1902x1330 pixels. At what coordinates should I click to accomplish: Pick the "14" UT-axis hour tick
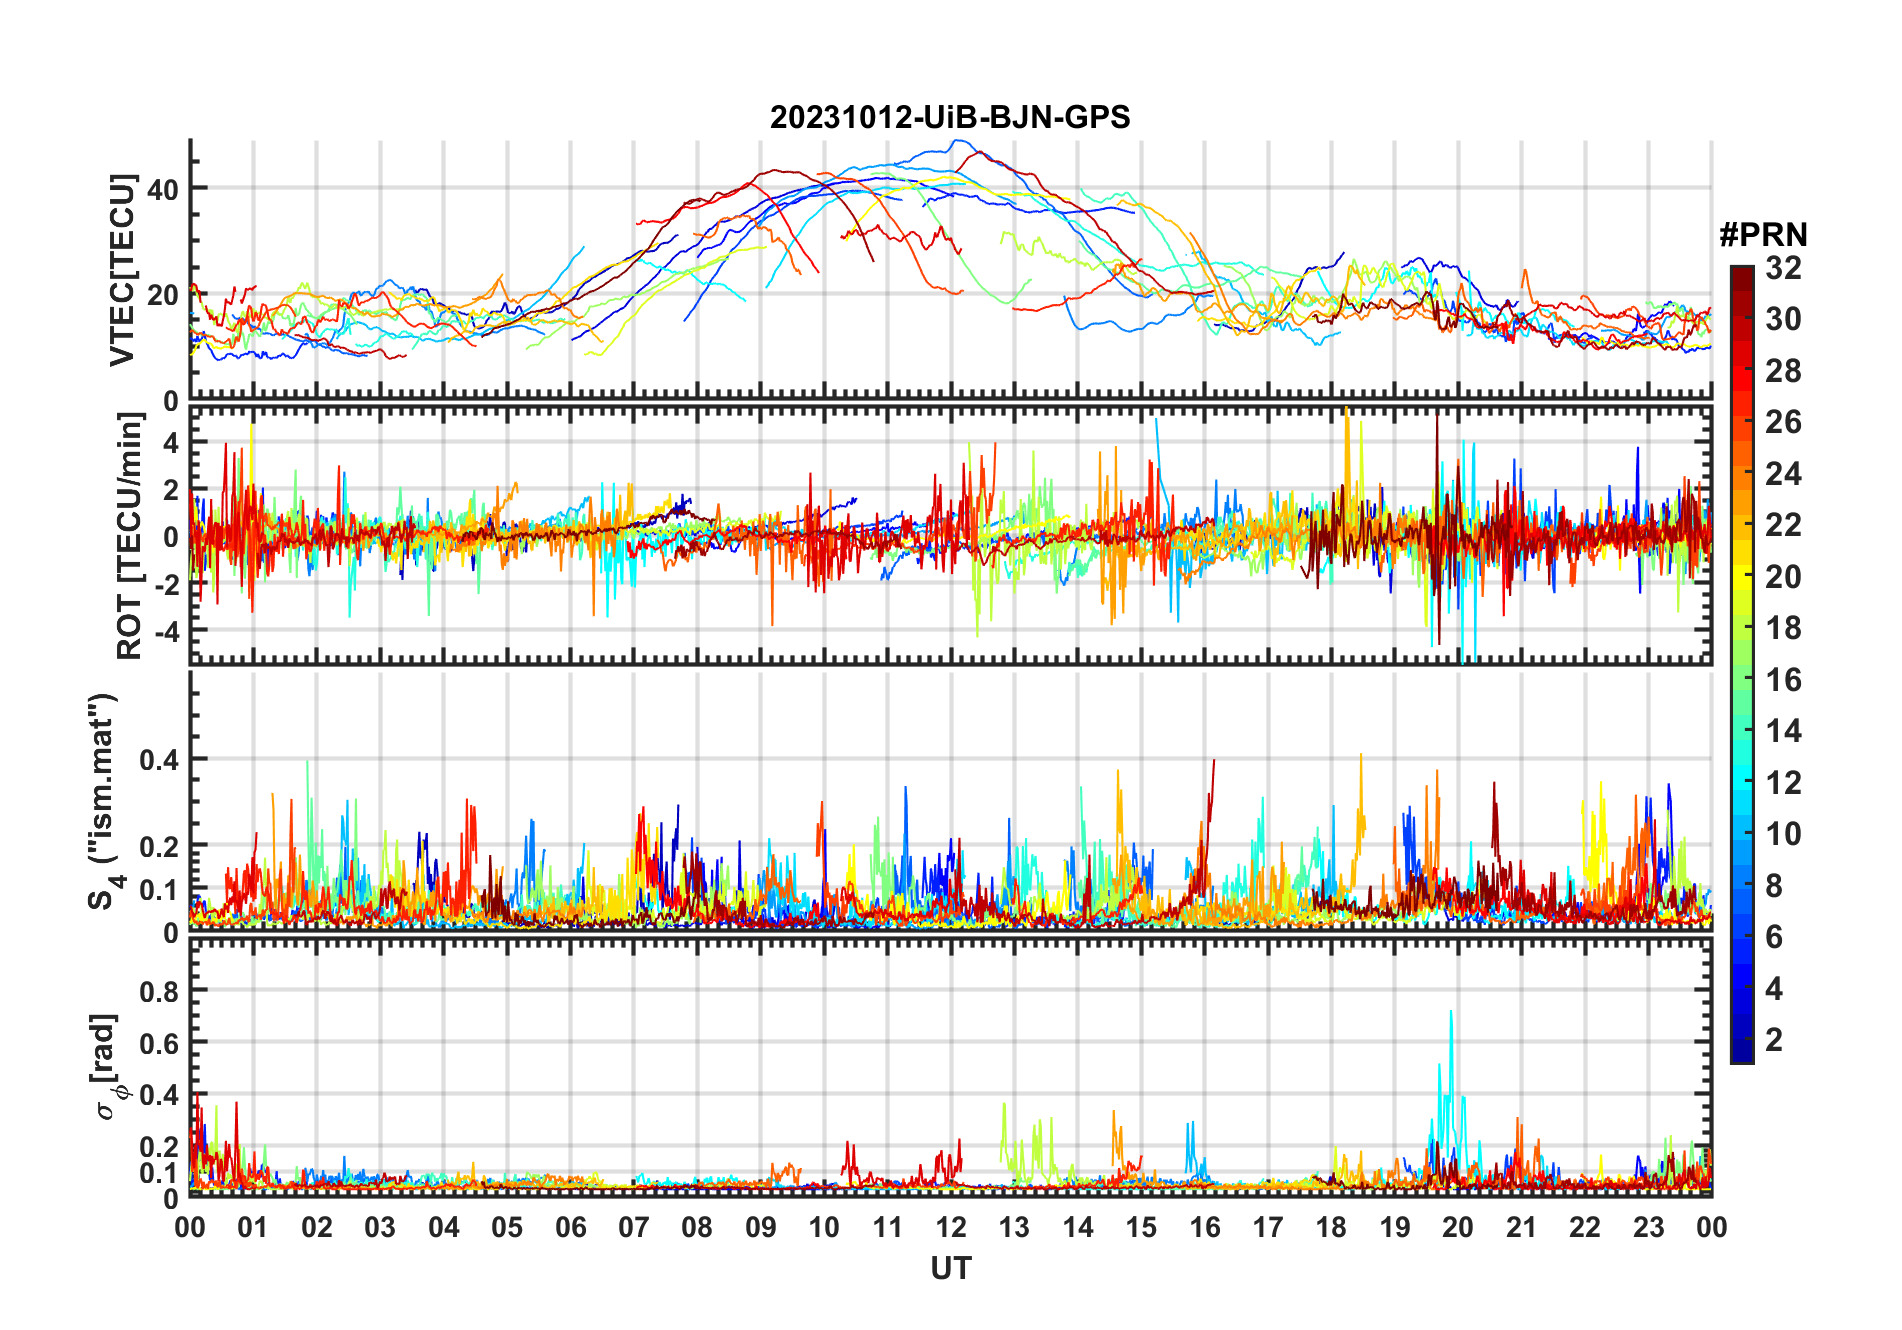[1078, 1227]
